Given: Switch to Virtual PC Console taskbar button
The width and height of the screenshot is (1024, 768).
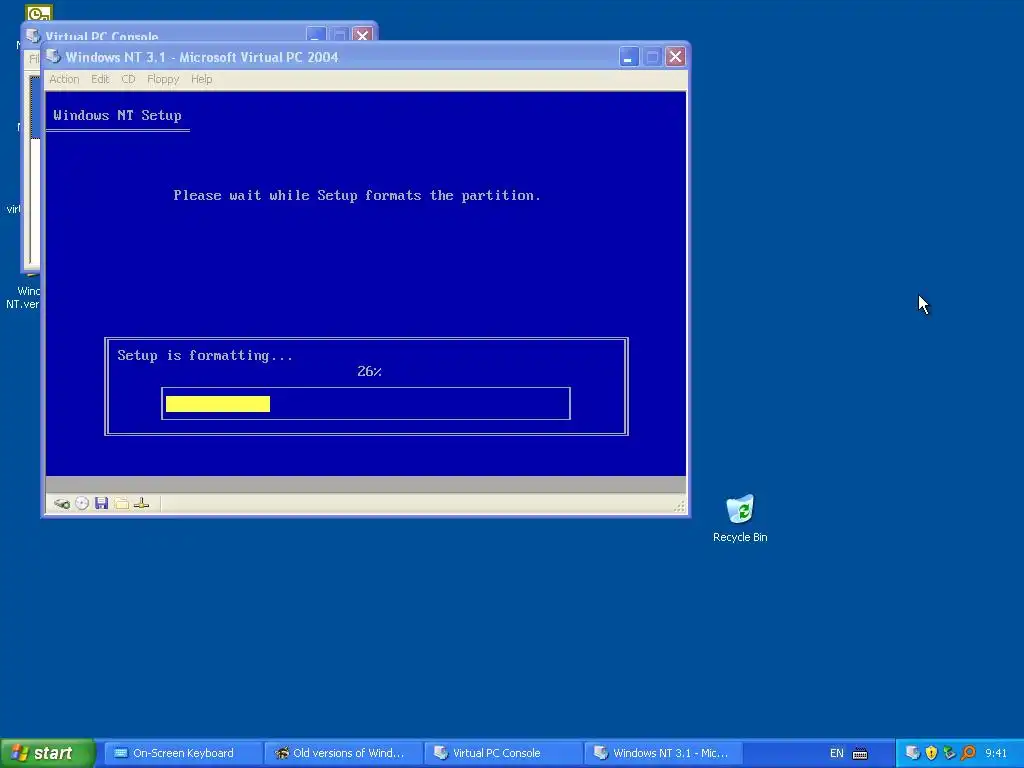Looking at the screenshot, I should [503, 753].
